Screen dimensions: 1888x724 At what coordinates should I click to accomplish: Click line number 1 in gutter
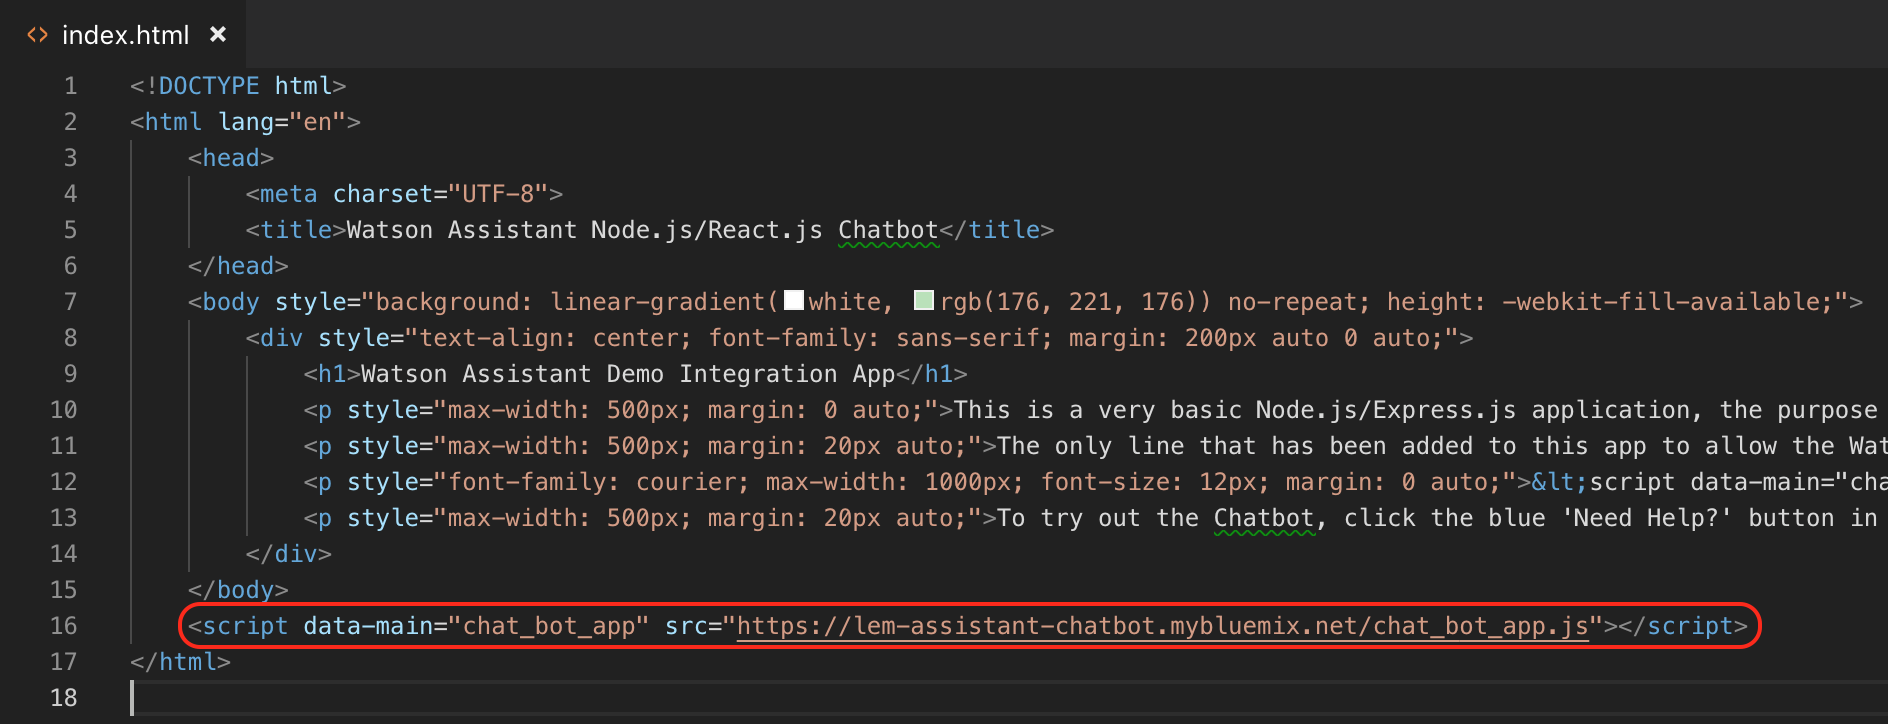click(70, 86)
